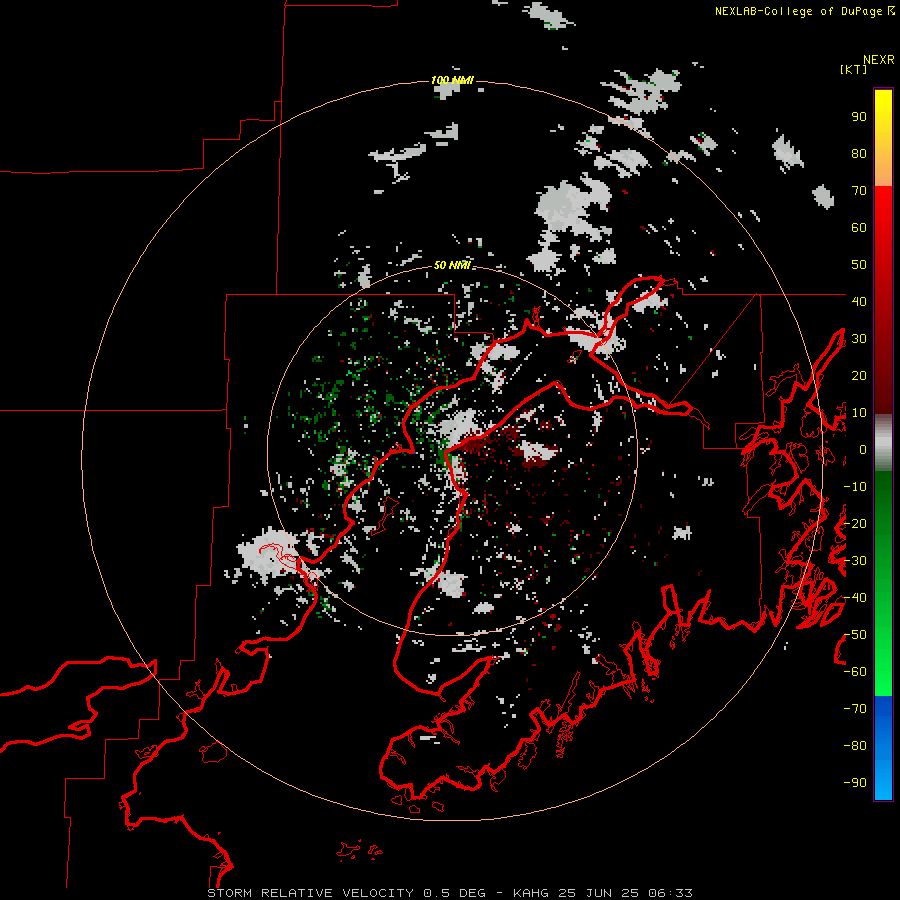Select the 30 value on velocity scale
Image resolution: width=900 pixels, height=900 pixels.
(x=859, y=339)
